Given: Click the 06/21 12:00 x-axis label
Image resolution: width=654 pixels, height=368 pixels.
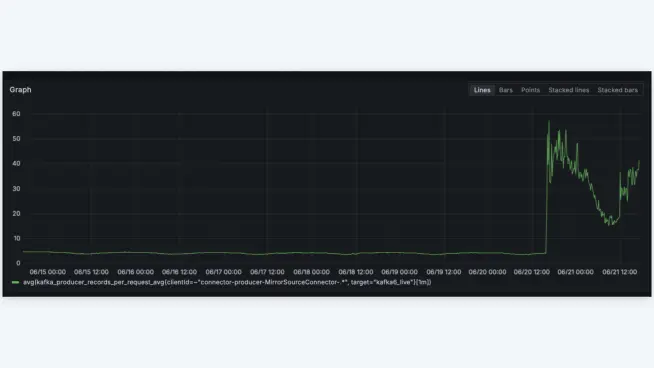Looking at the screenshot, I should [x=620, y=272].
